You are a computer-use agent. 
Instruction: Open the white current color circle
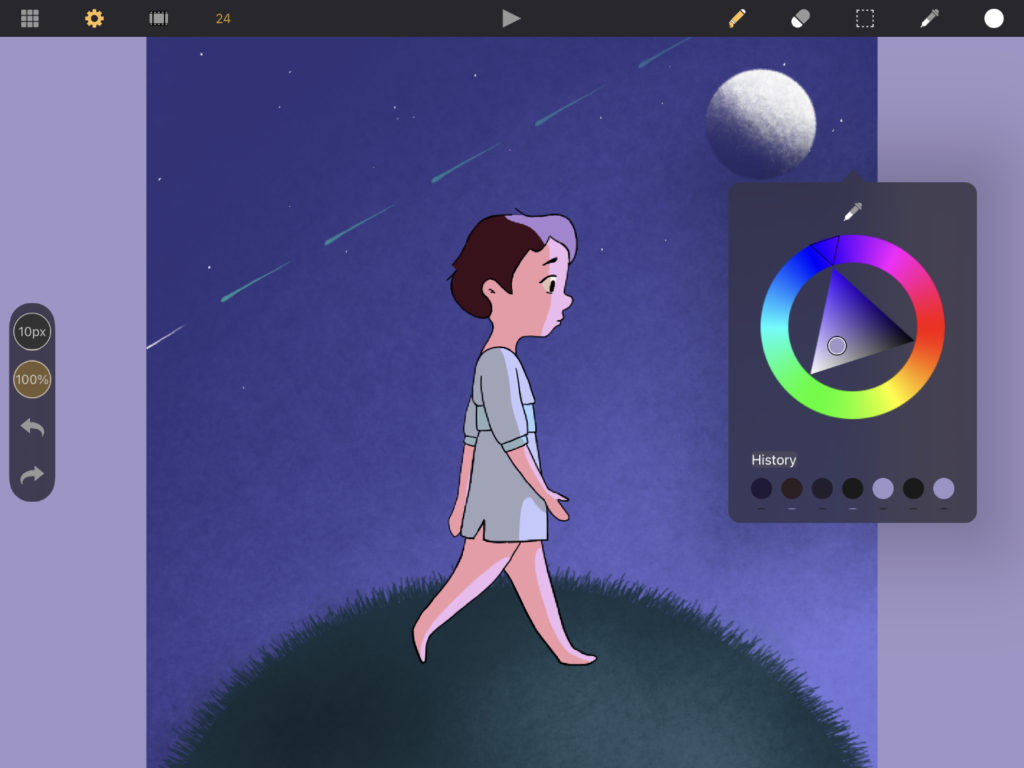tap(993, 18)
